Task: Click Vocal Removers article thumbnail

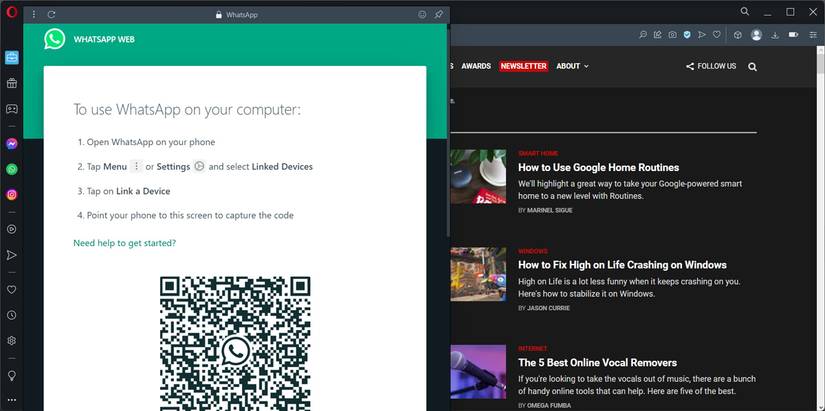Action: (478, 372)
